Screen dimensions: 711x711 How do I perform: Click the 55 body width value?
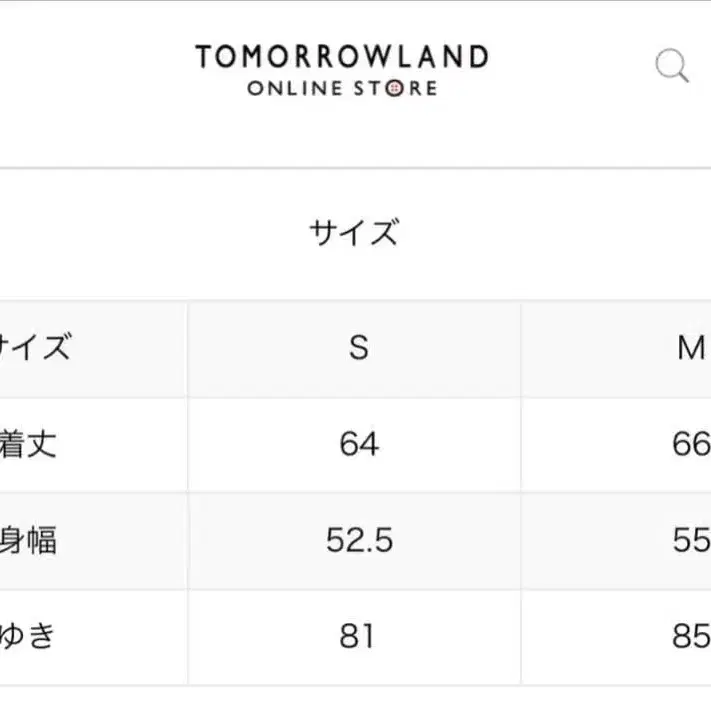tap(691, 540)
